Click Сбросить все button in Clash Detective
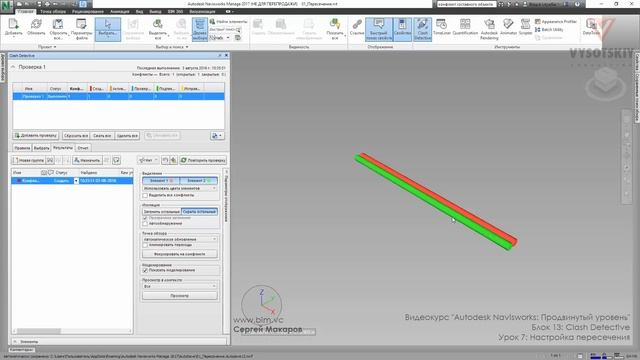640x360 pixels. tap(76, 136)
